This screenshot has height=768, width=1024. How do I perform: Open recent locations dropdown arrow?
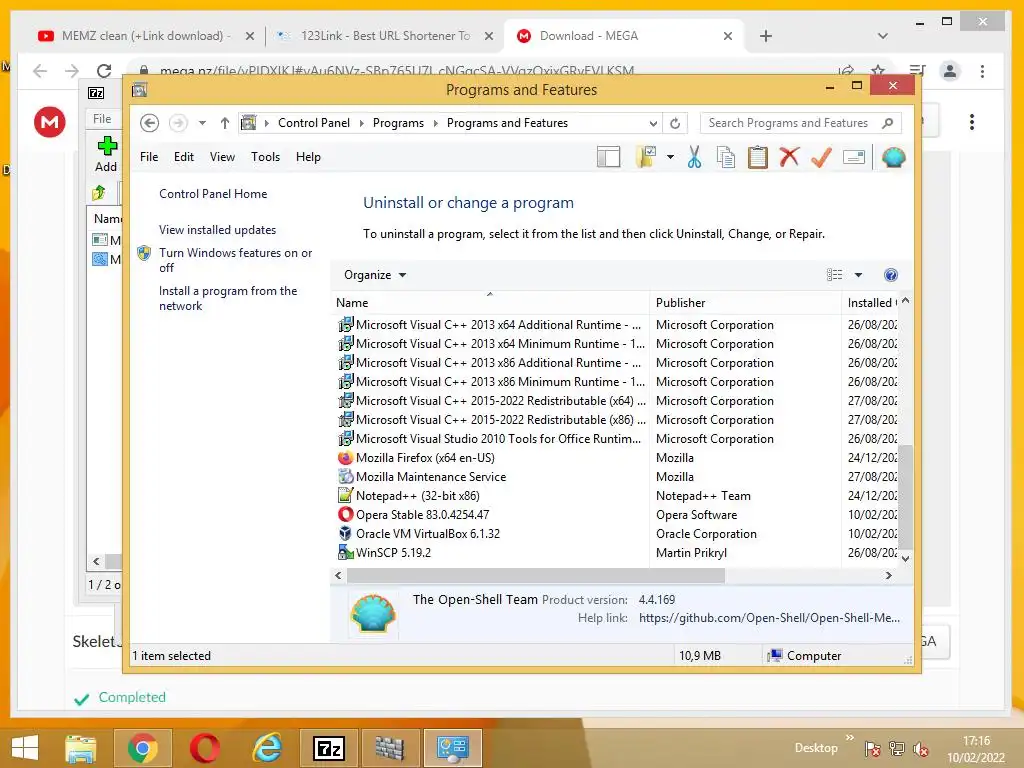click(202, 123)
